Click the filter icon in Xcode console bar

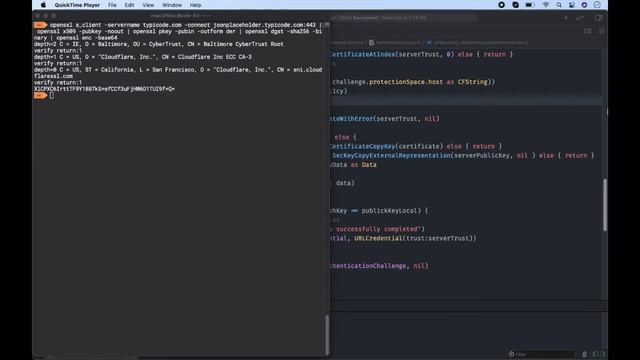[x=511, y=354]
